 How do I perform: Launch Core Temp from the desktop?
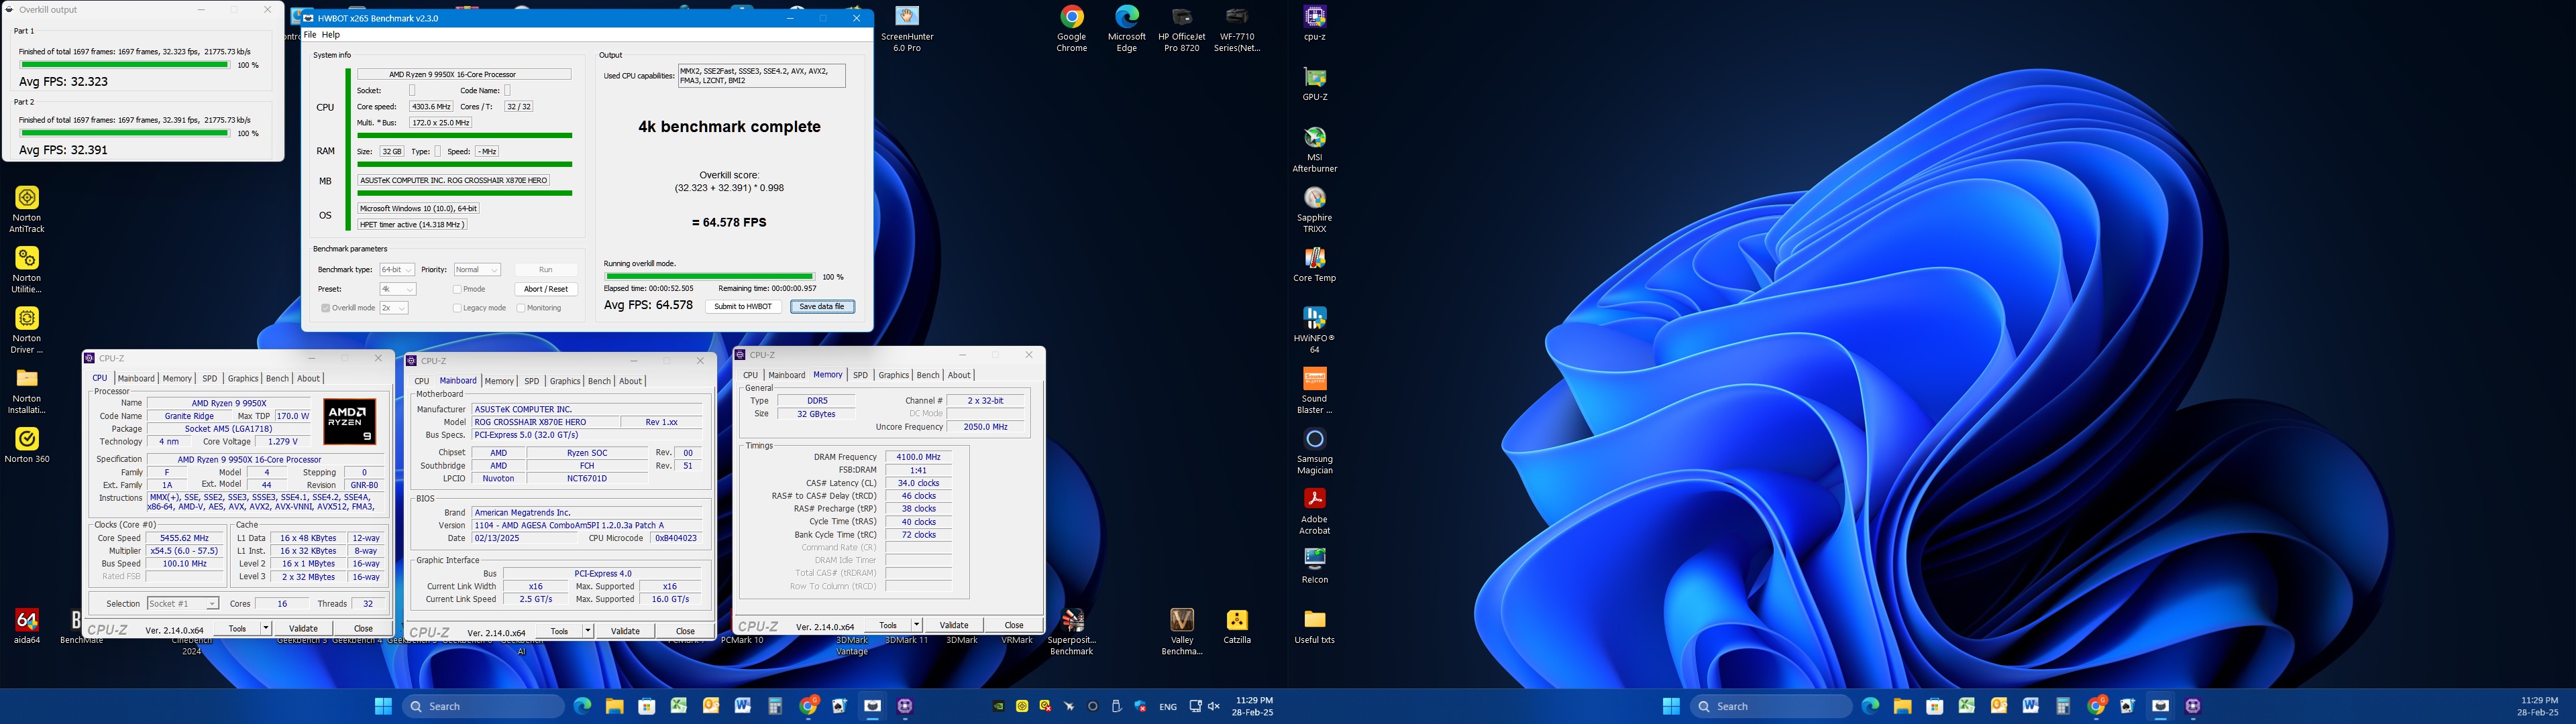pyautogui.click(x=1314, y=265)
